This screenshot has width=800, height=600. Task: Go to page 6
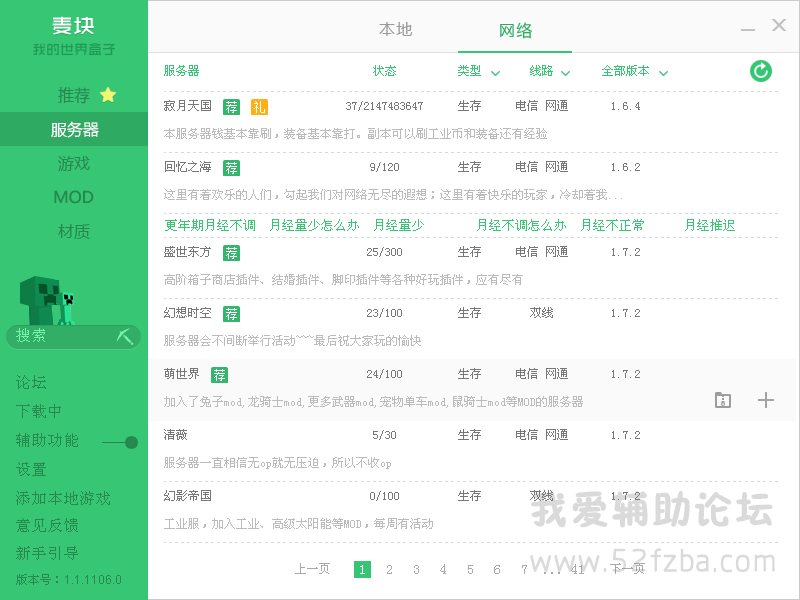(x=496, y=569)
